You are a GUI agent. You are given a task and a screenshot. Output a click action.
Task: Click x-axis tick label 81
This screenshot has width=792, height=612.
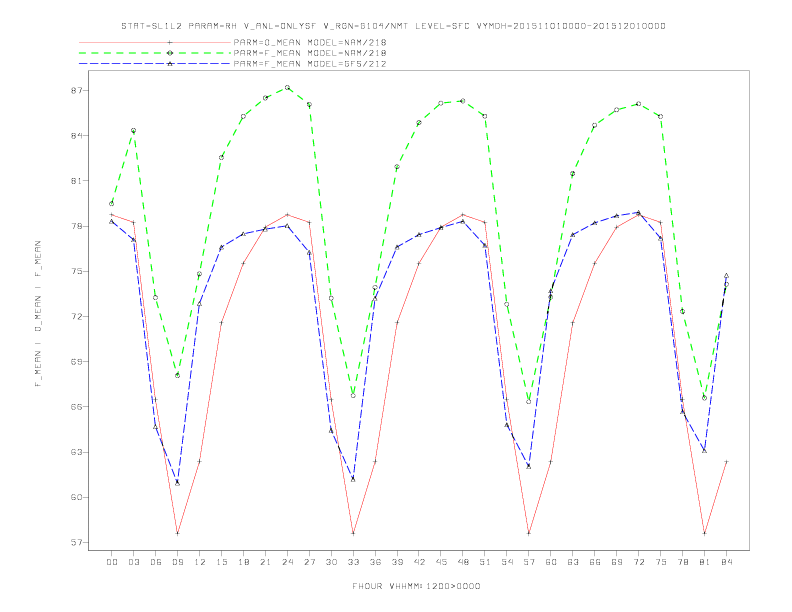tap(705, 562)
